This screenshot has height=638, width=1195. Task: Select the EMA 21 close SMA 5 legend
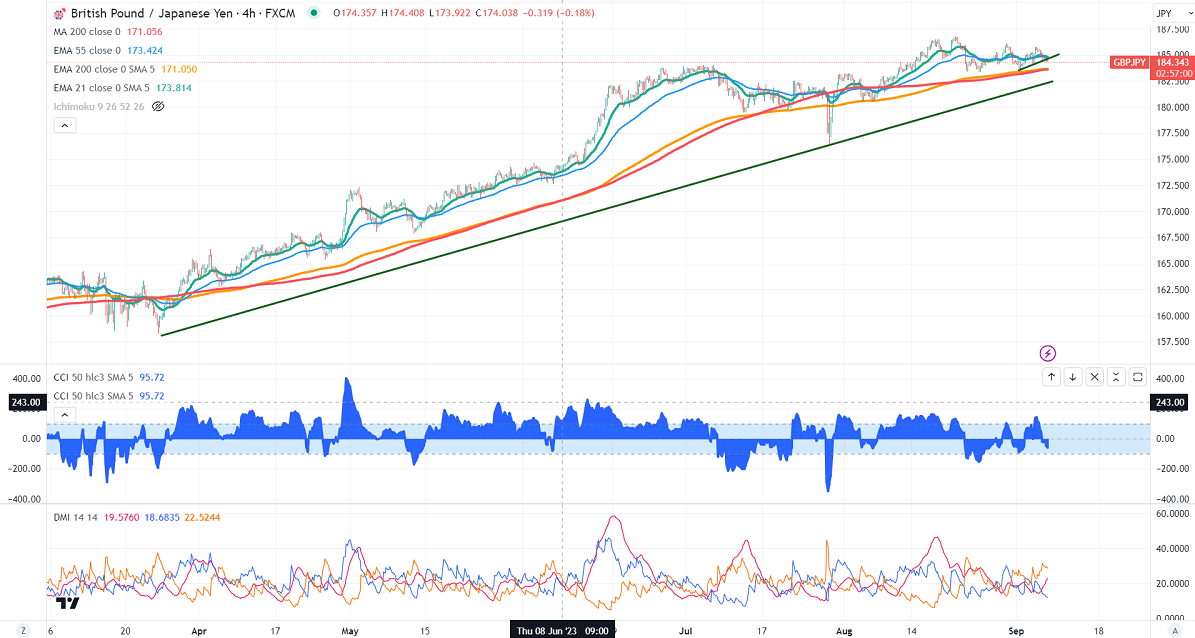101,88
